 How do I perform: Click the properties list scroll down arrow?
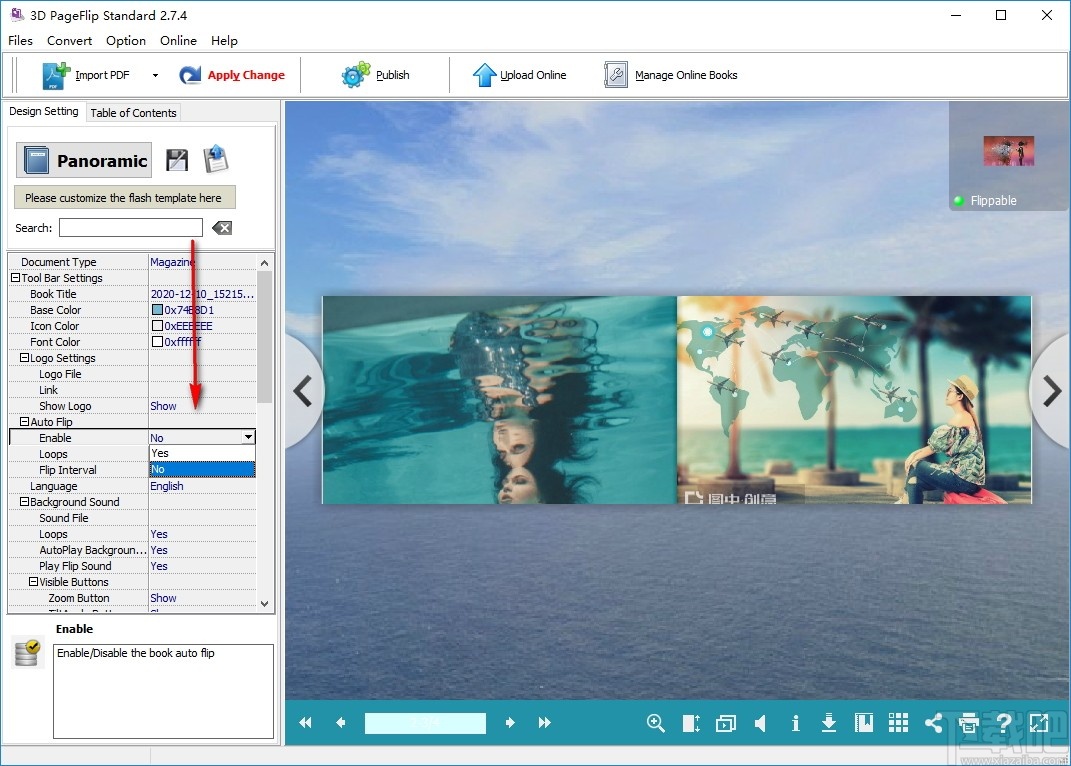click(264, 603)
